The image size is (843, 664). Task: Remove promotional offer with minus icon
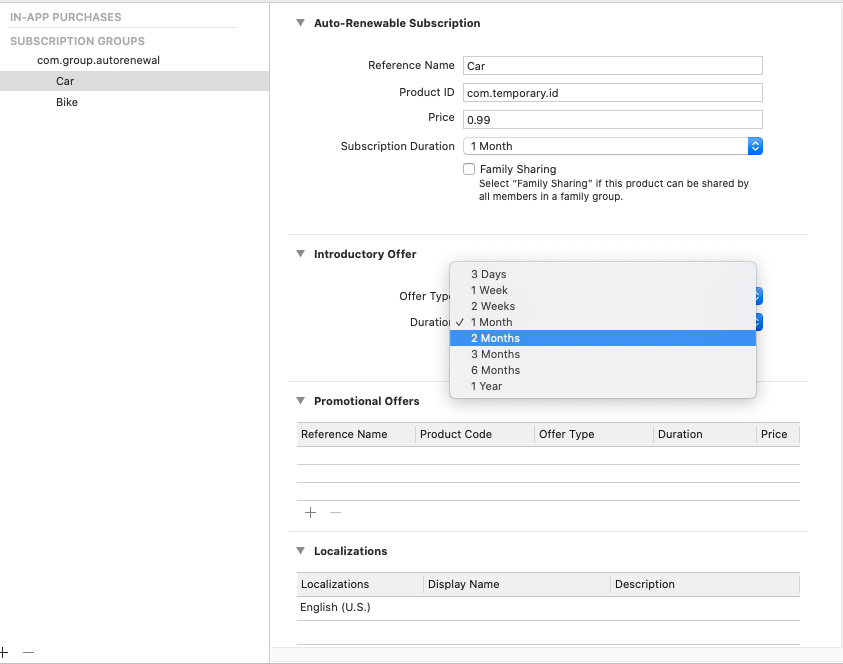(x=335, y=512)
